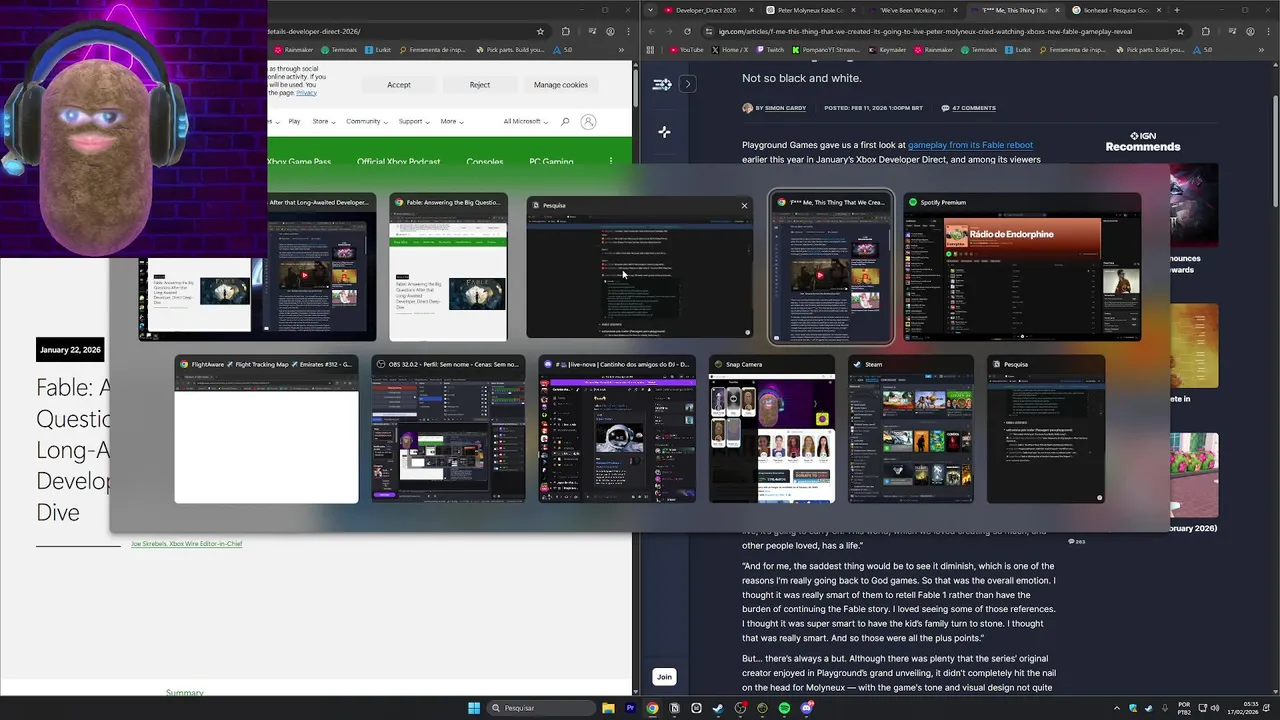Click search icon on Xbox site
This screenshot has width=1280, height=720.
(565, 122)
